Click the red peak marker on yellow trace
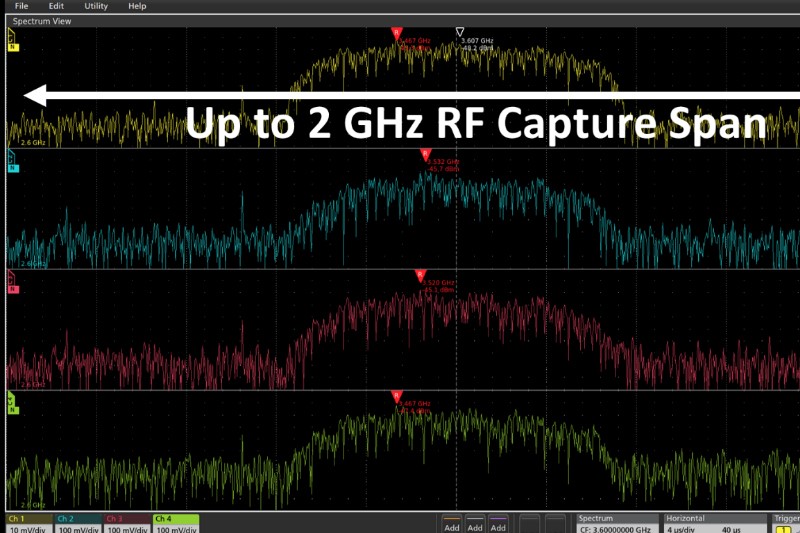Image resolution: width=800 pixels, height=533 pixels. tap(397, 33)
